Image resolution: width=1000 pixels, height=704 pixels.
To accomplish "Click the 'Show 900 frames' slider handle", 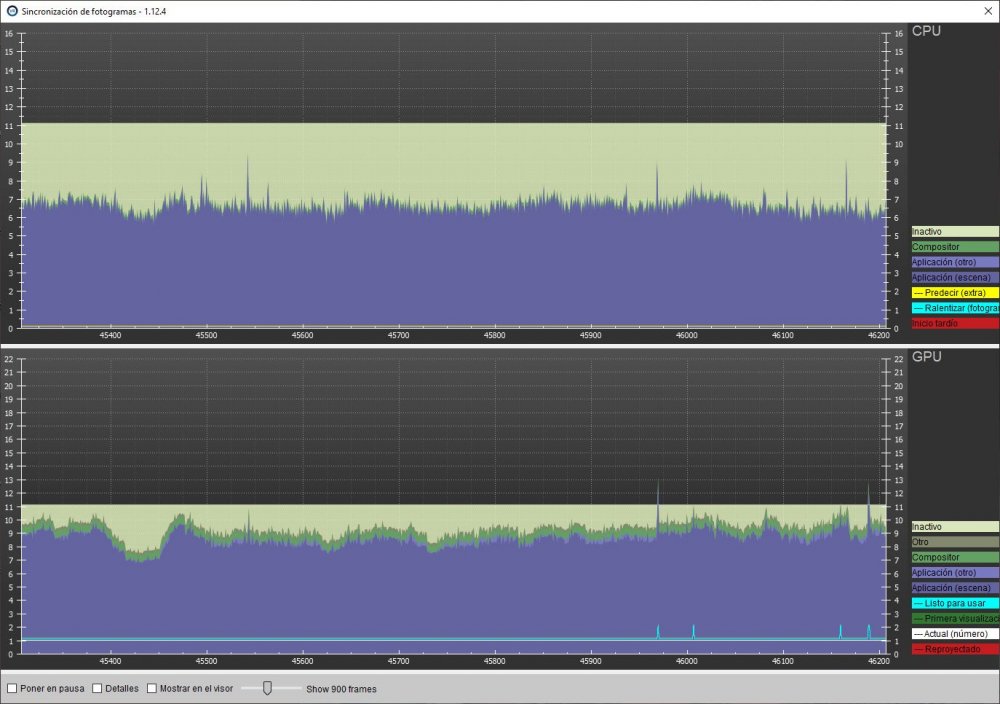I will [267, 688].
